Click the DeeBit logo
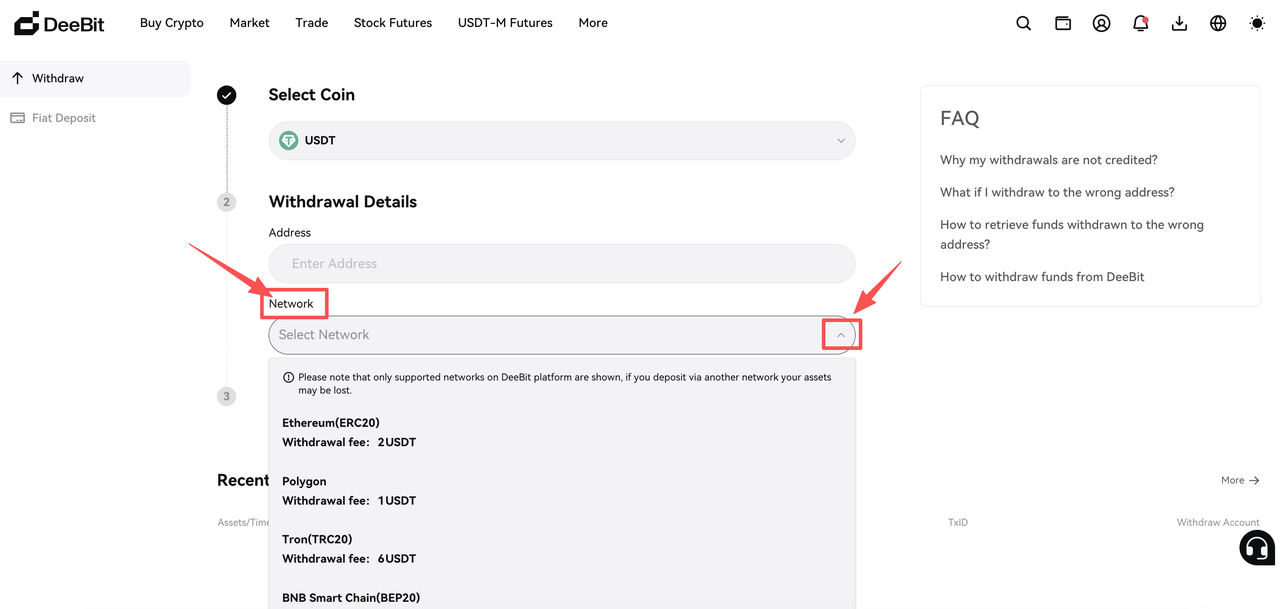The height and width of the screenshot is (609, 1280). tap(59, 23)
